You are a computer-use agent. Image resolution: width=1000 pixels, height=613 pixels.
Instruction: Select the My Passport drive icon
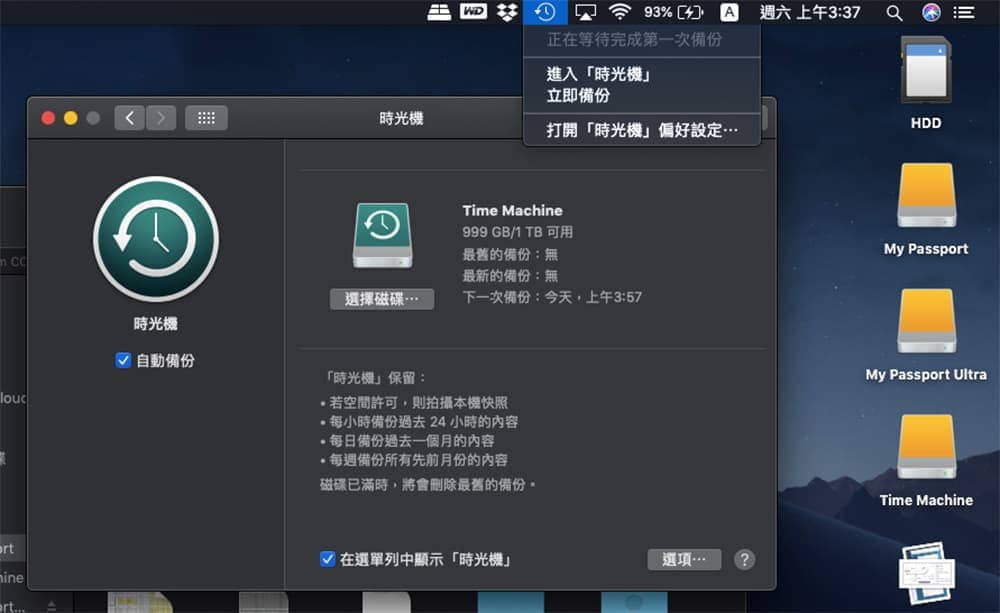point(927,195)
